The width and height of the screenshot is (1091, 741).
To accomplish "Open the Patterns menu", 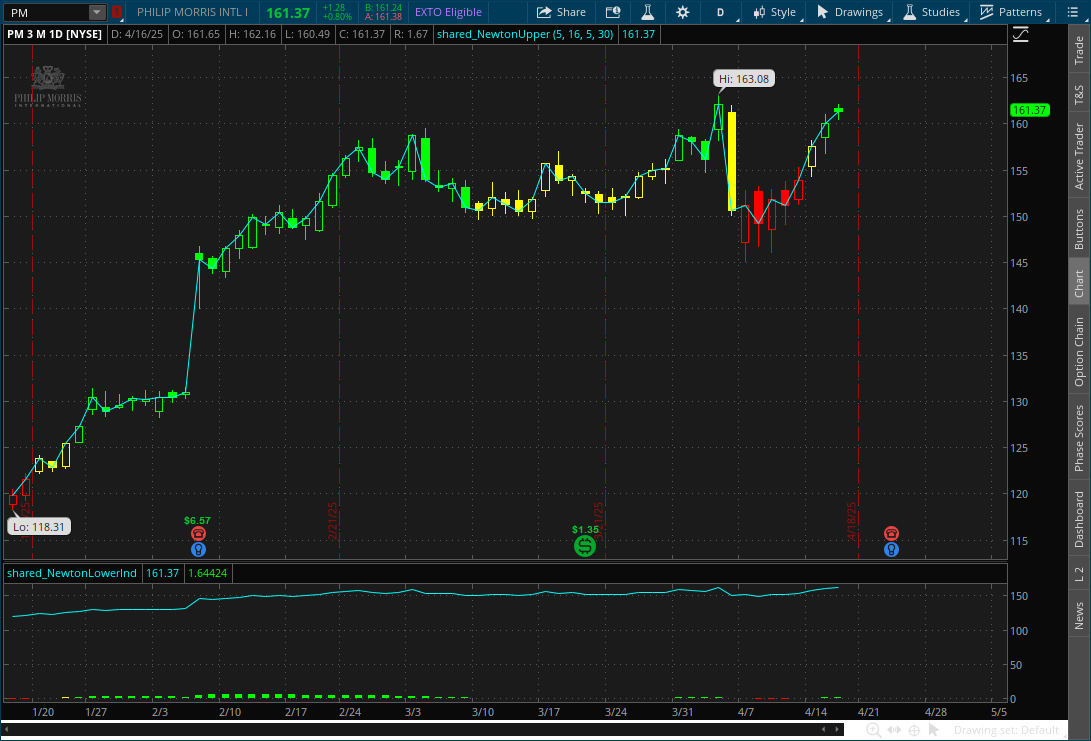I will coord(1011,12).
